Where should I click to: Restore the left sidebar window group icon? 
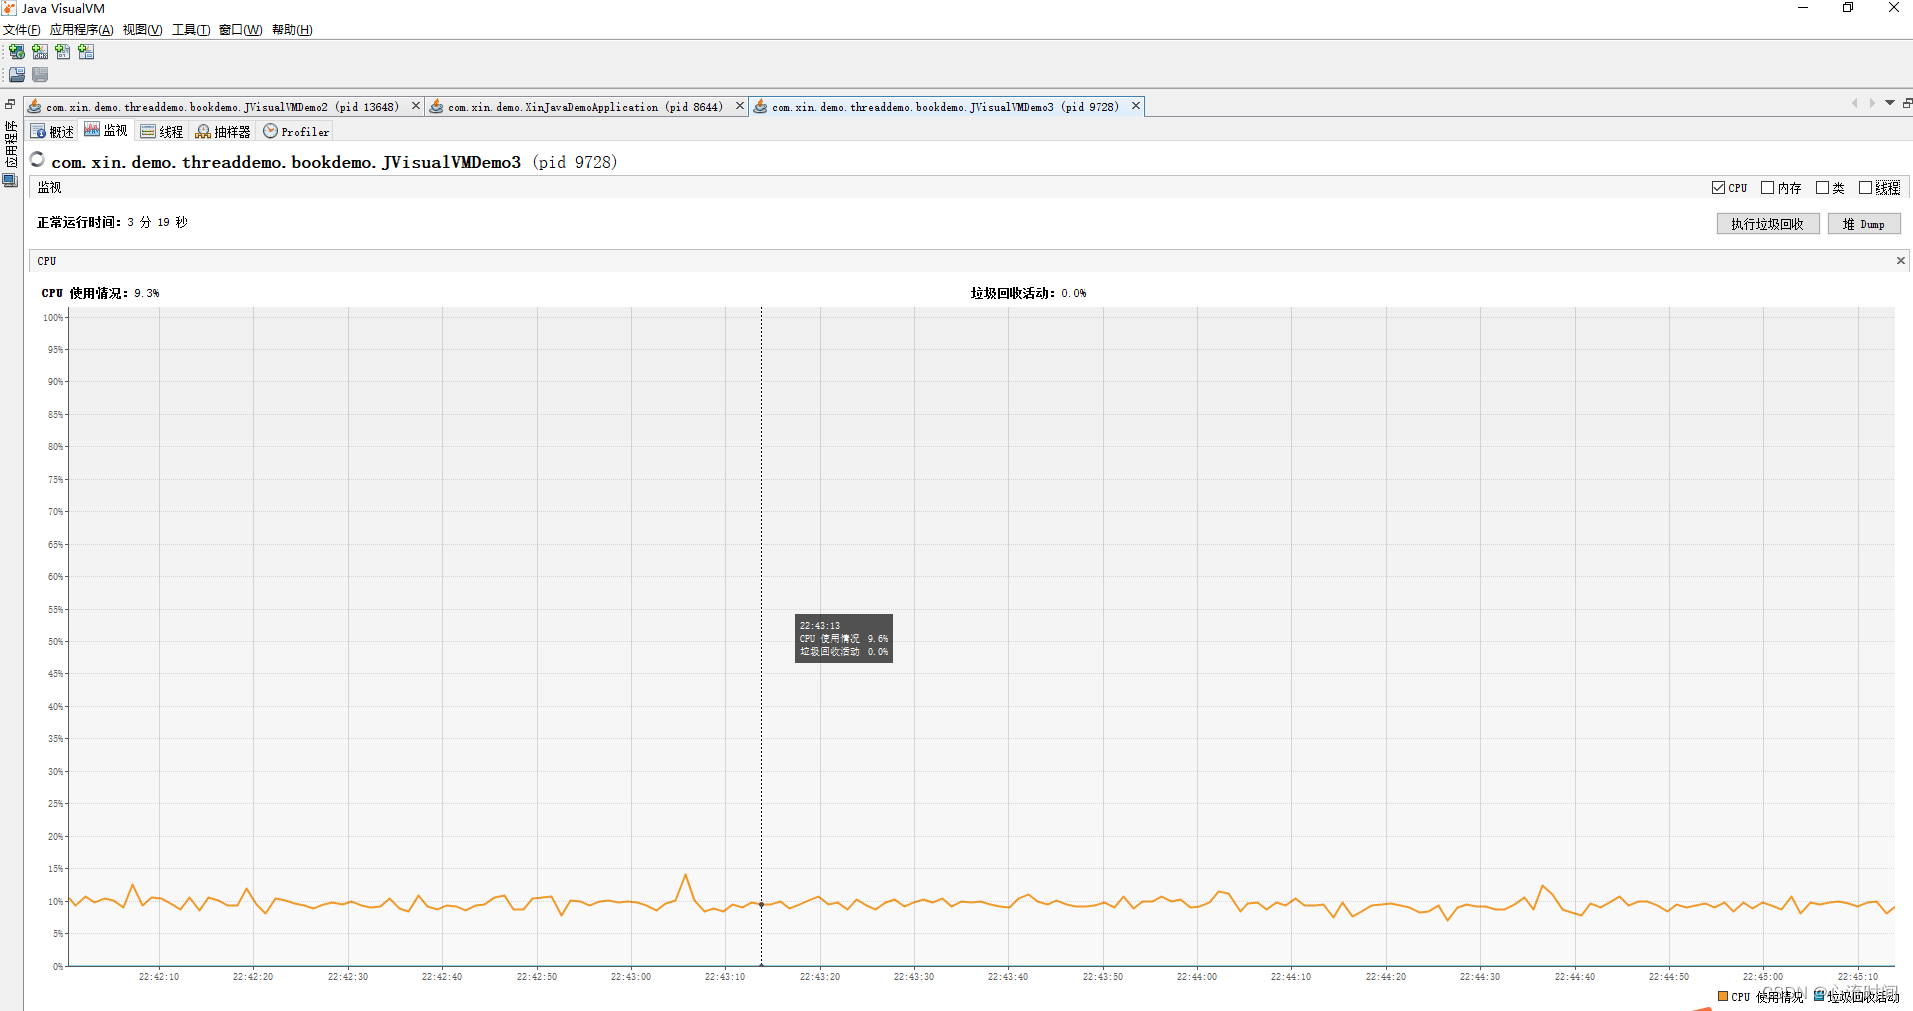click(x=10, y=104)
